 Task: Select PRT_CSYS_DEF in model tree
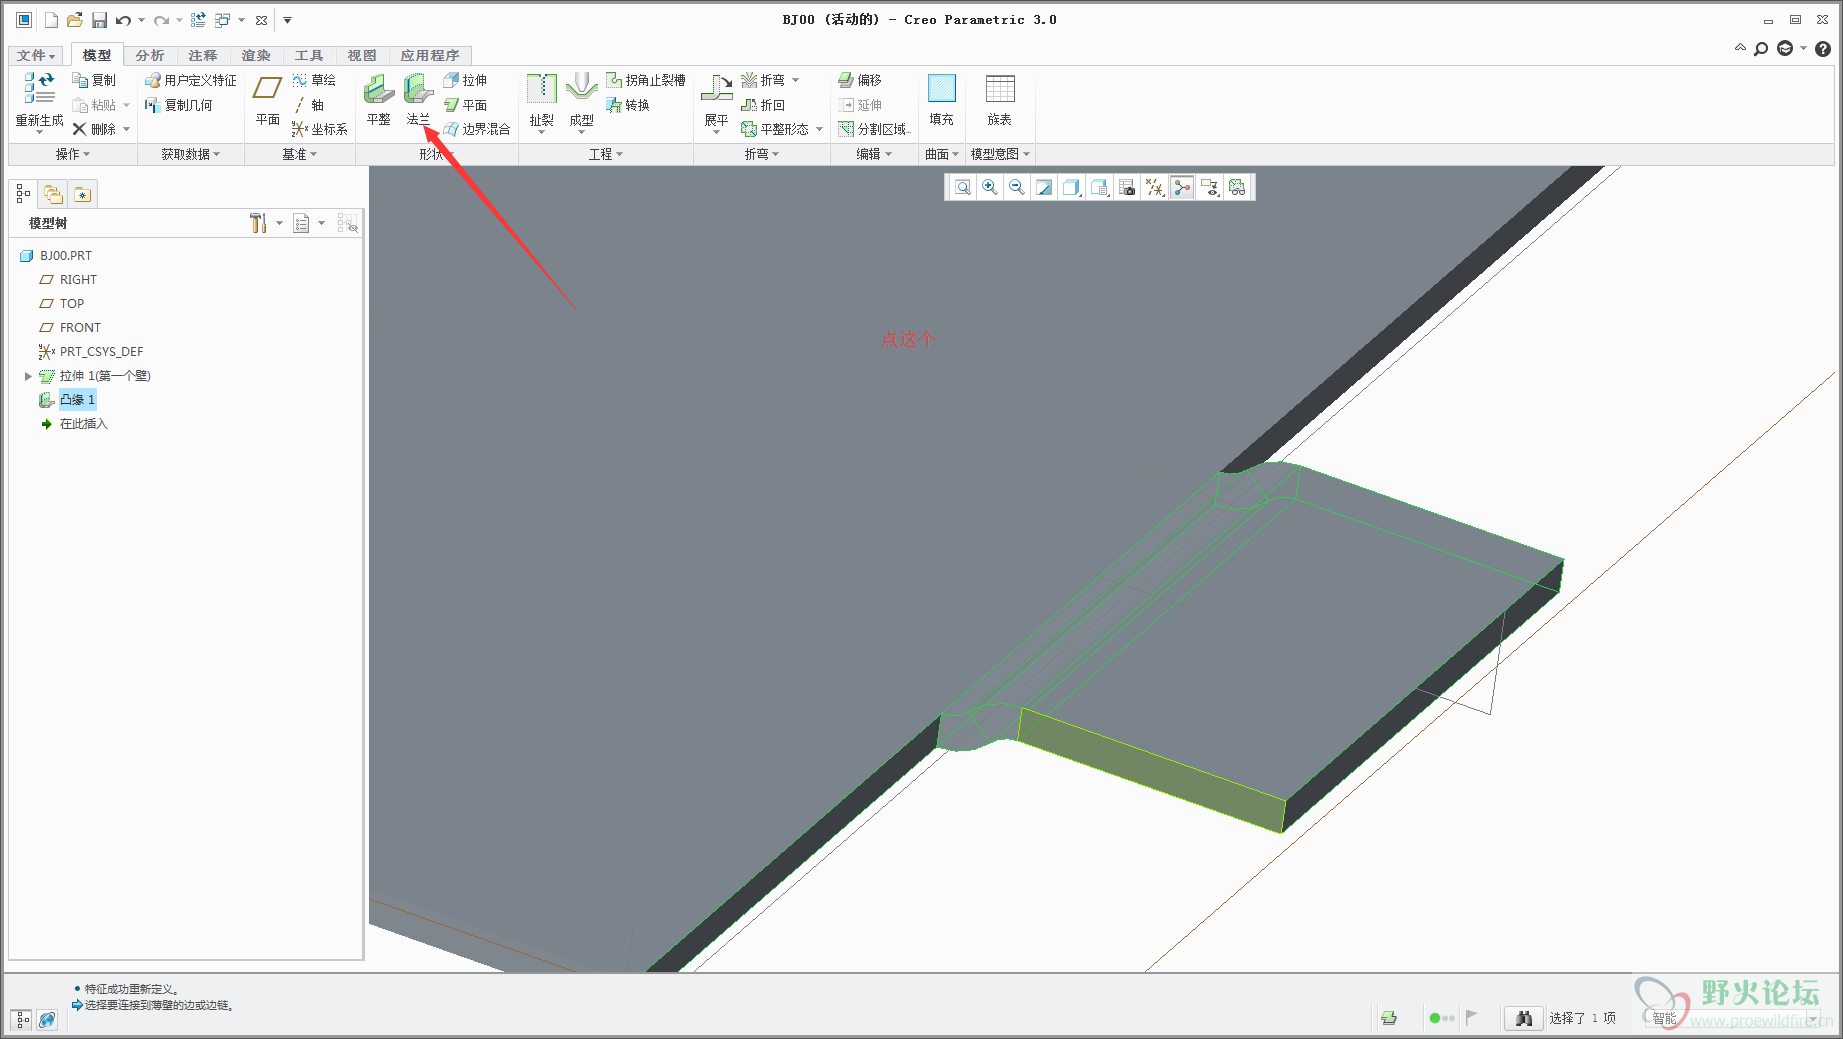coord(101,352)
